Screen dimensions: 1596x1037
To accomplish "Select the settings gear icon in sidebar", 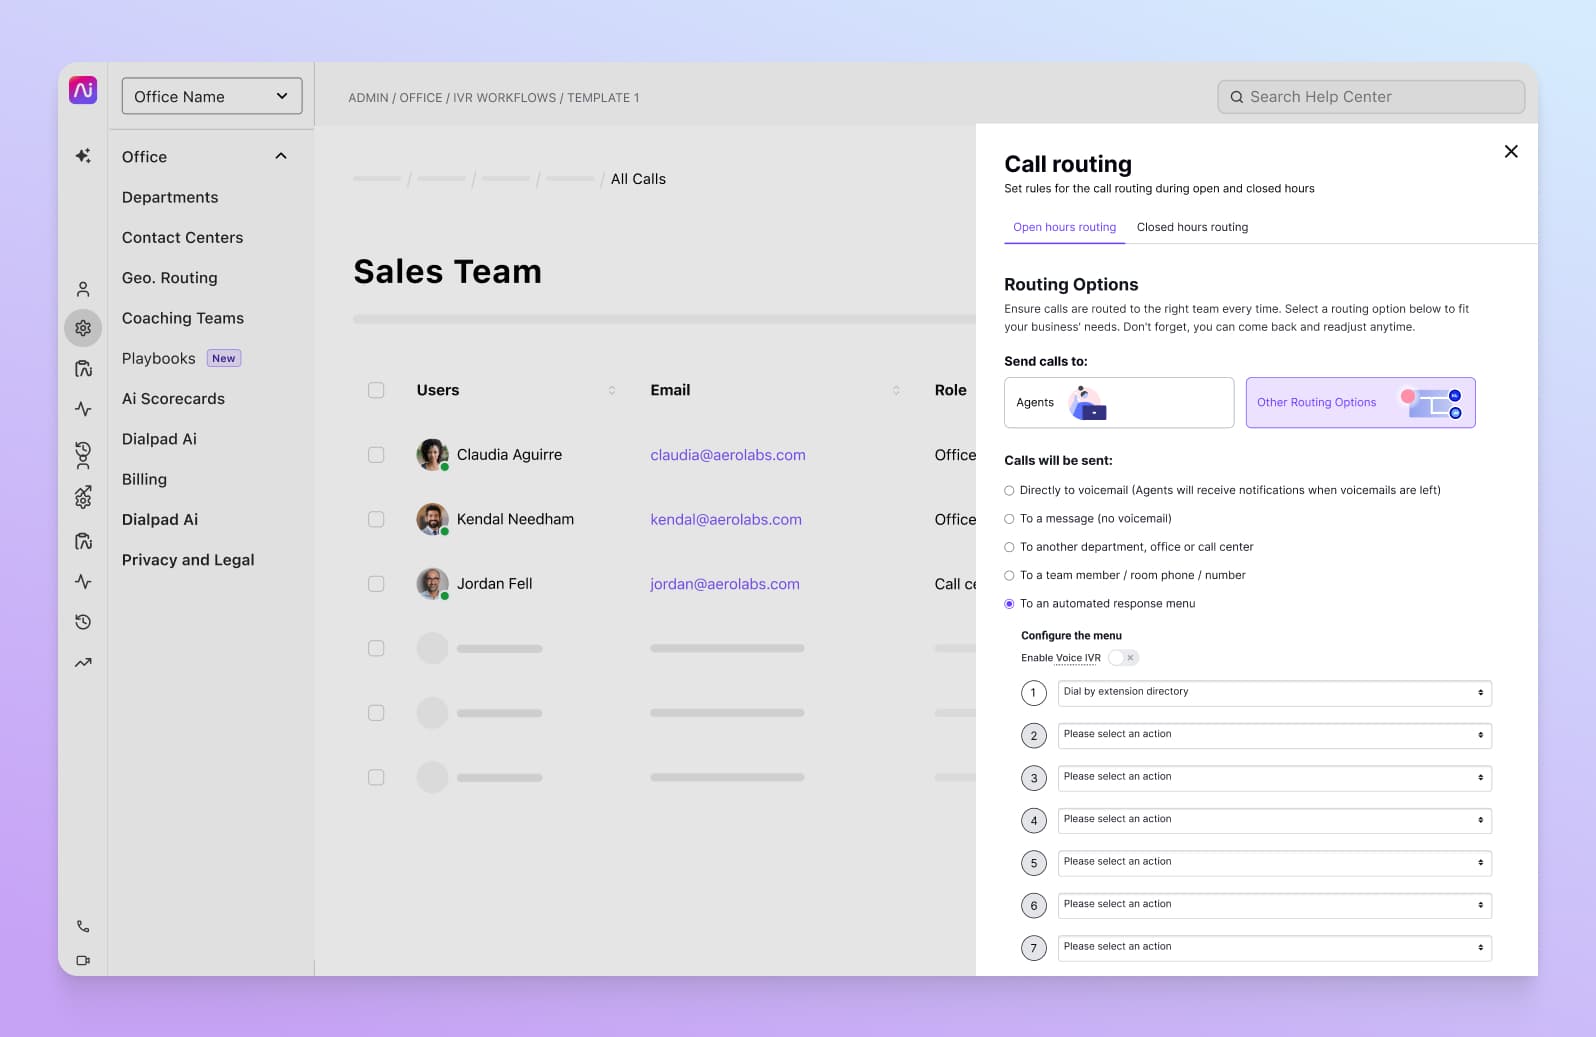I will click(83, 328).
